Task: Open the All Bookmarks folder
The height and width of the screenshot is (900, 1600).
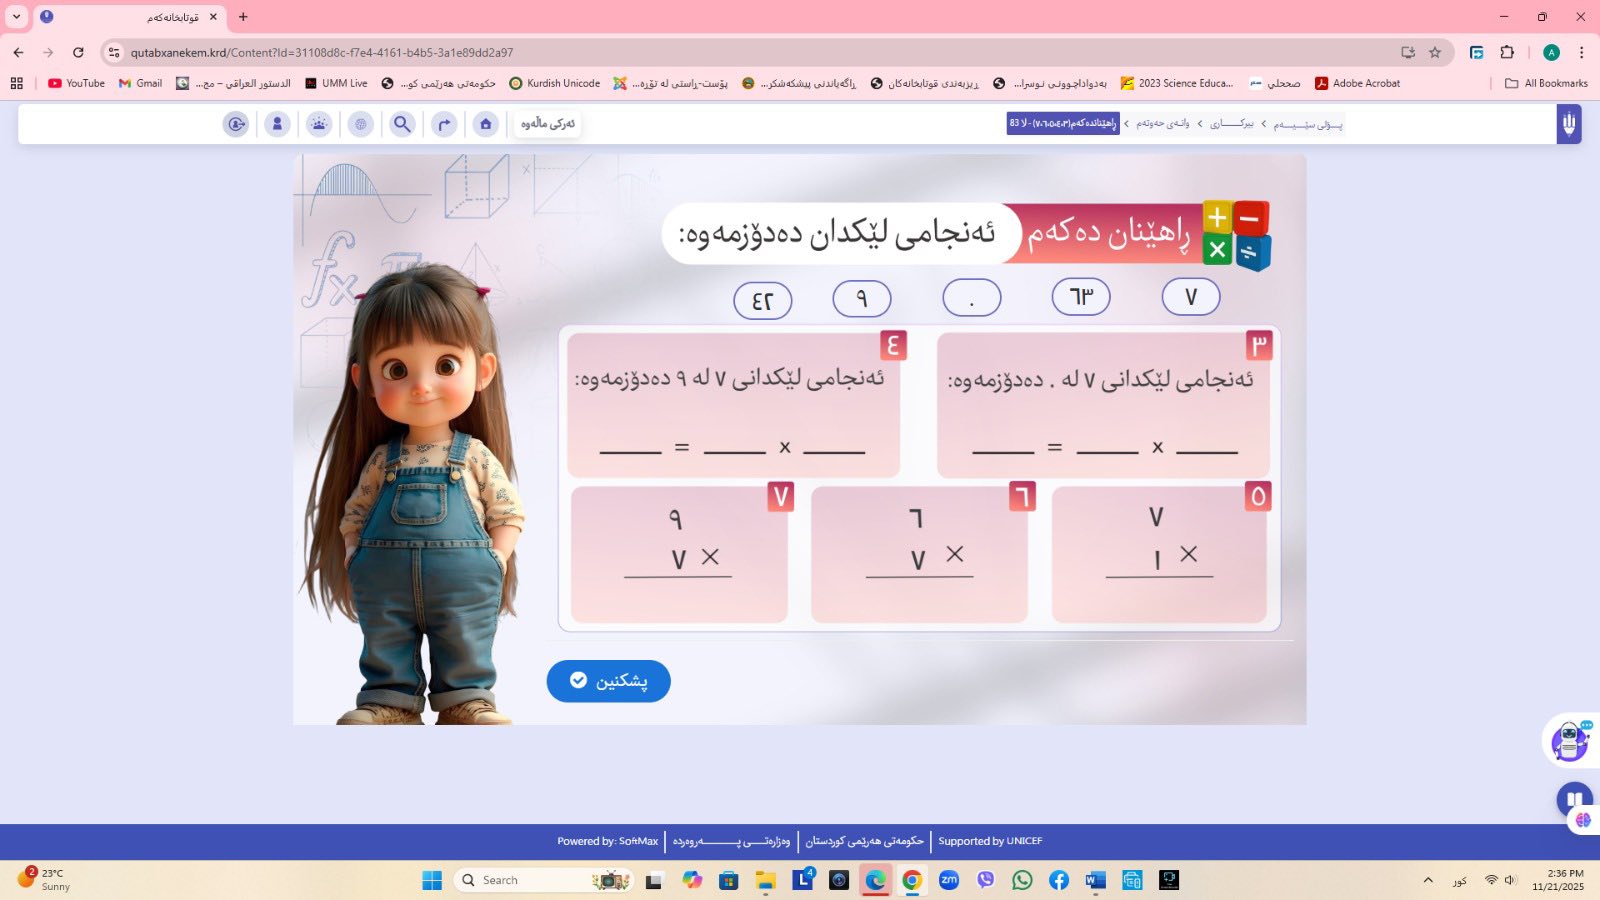Action: click(x=1546, y=83)
